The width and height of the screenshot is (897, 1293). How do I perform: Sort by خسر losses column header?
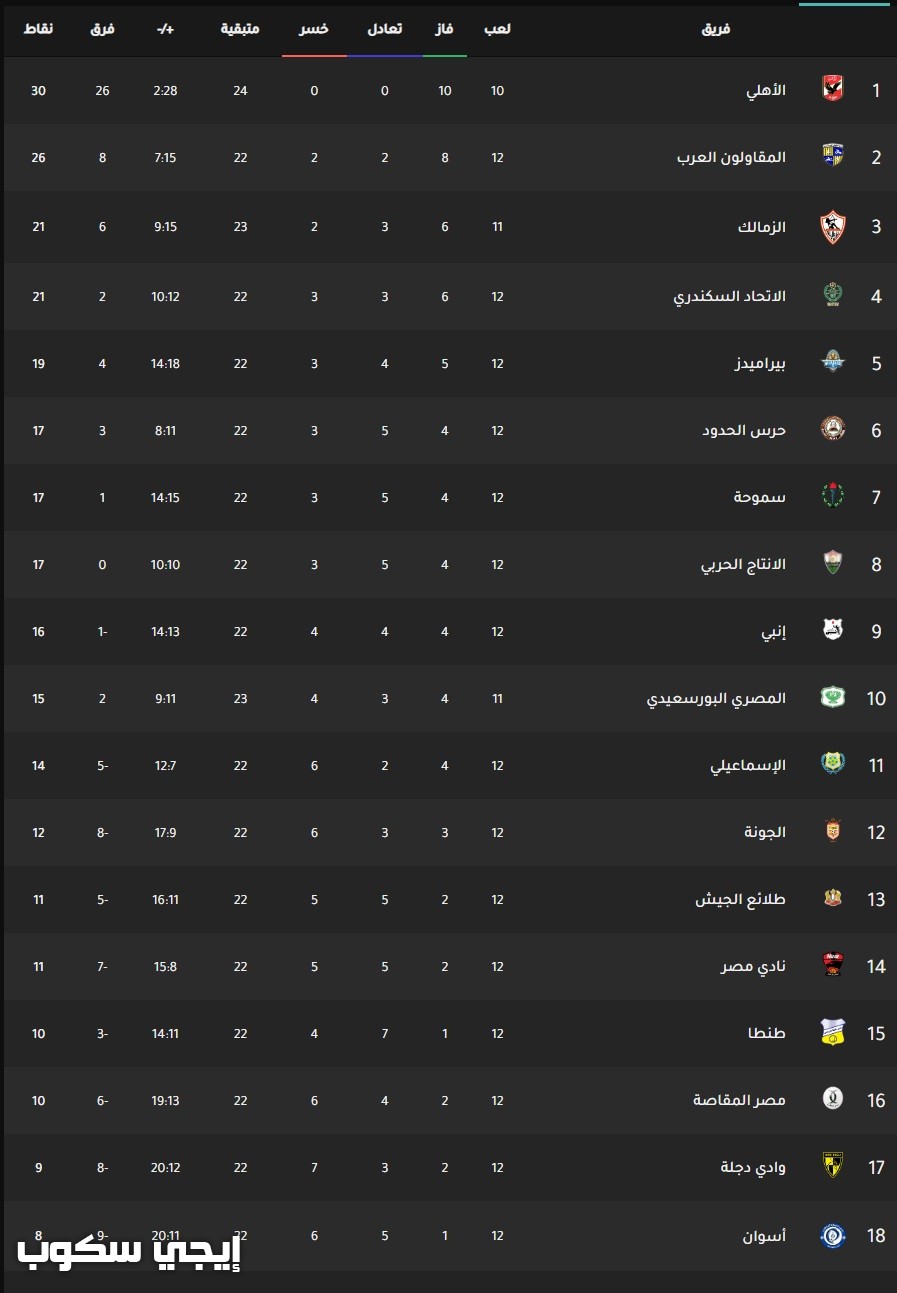point(314,30)
